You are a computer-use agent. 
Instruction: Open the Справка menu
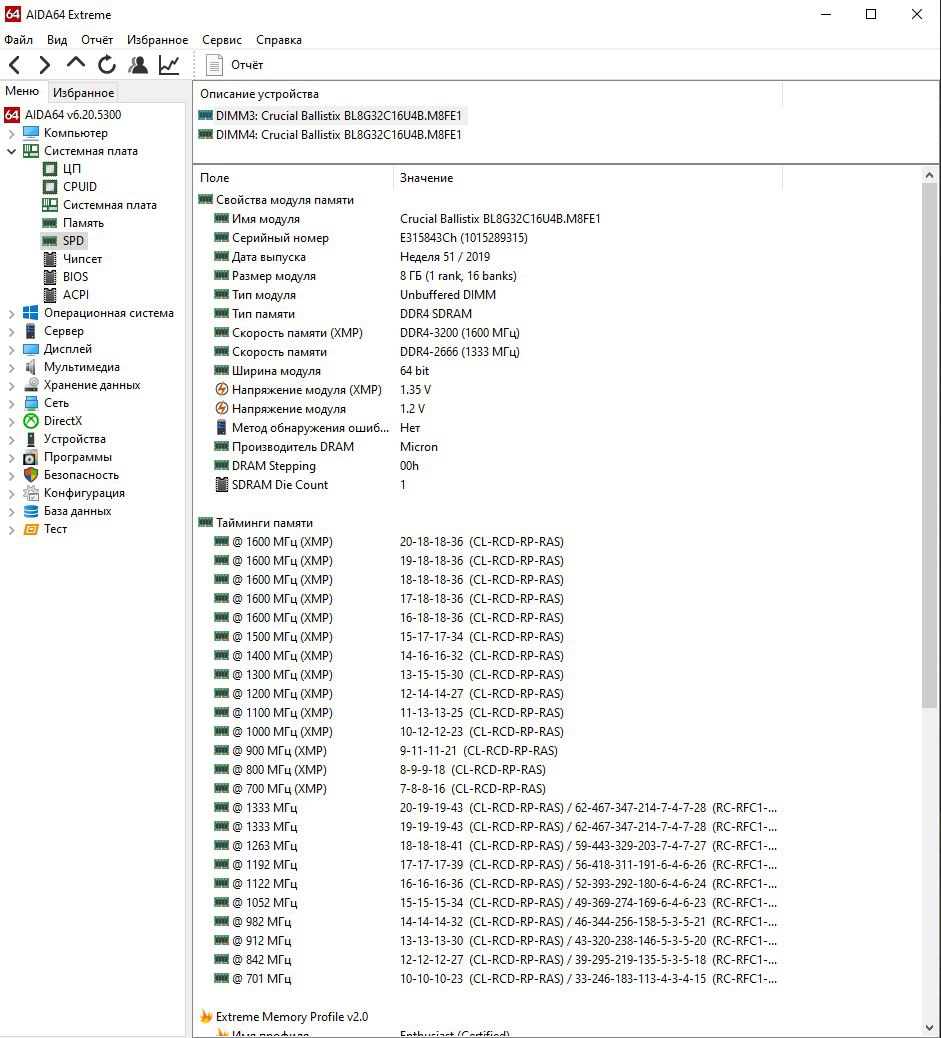tap(279, 40)
